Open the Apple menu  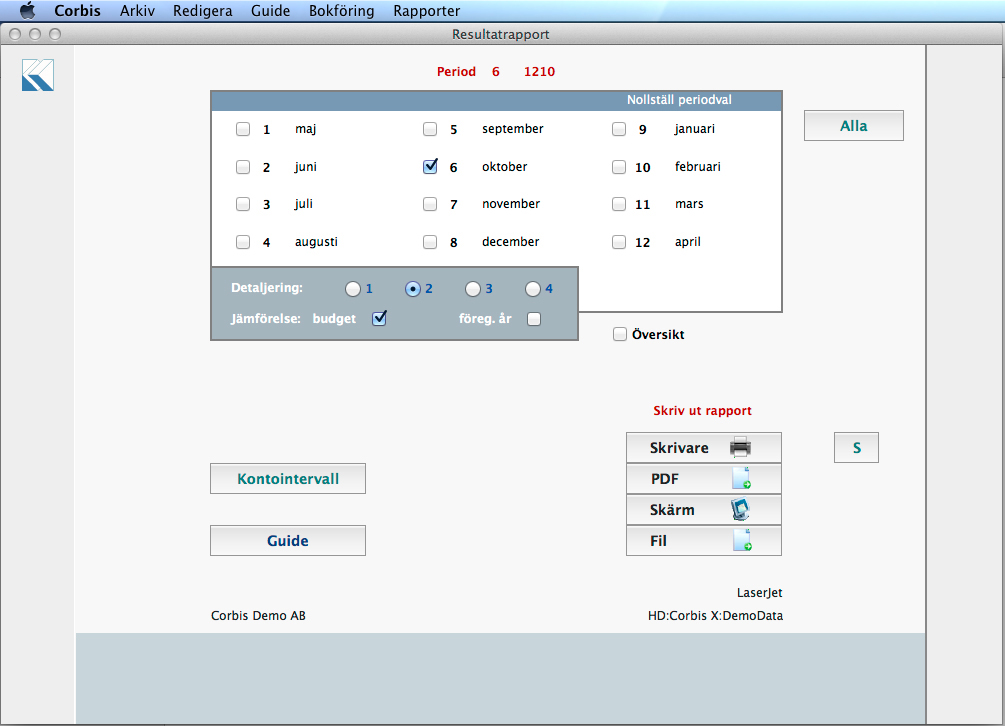27,10
